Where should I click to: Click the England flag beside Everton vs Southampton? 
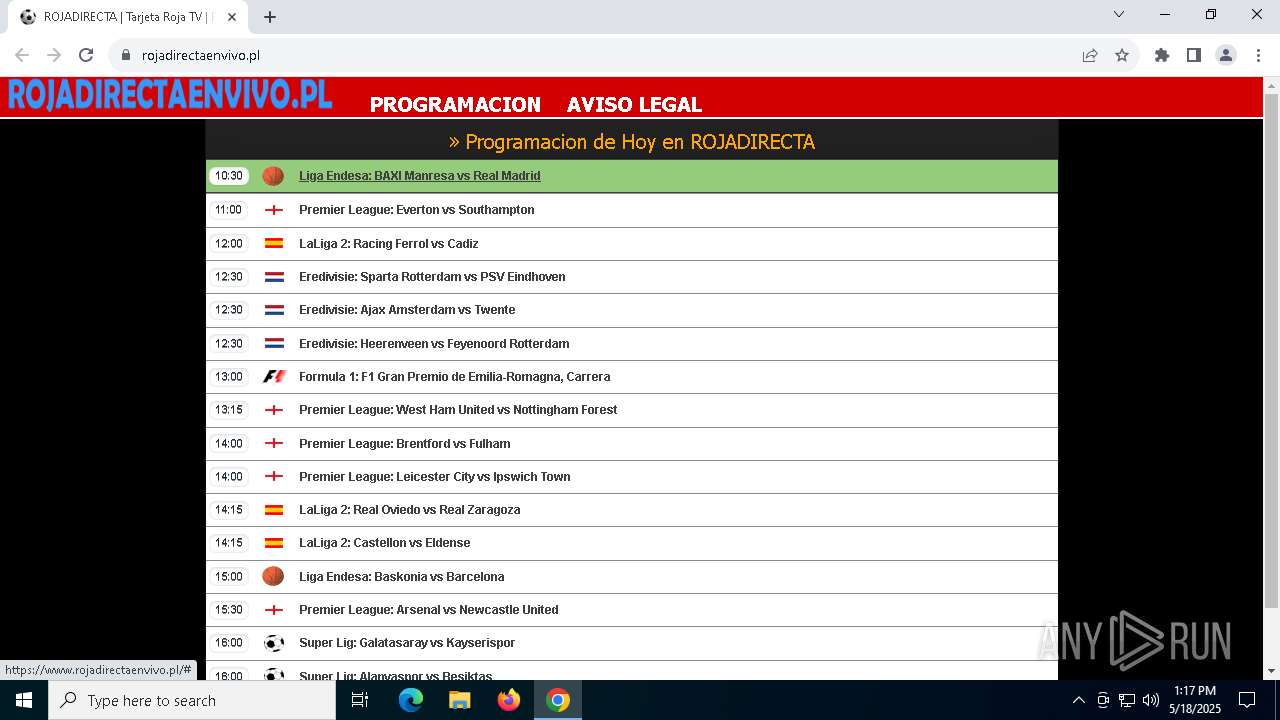click(273, 210)
